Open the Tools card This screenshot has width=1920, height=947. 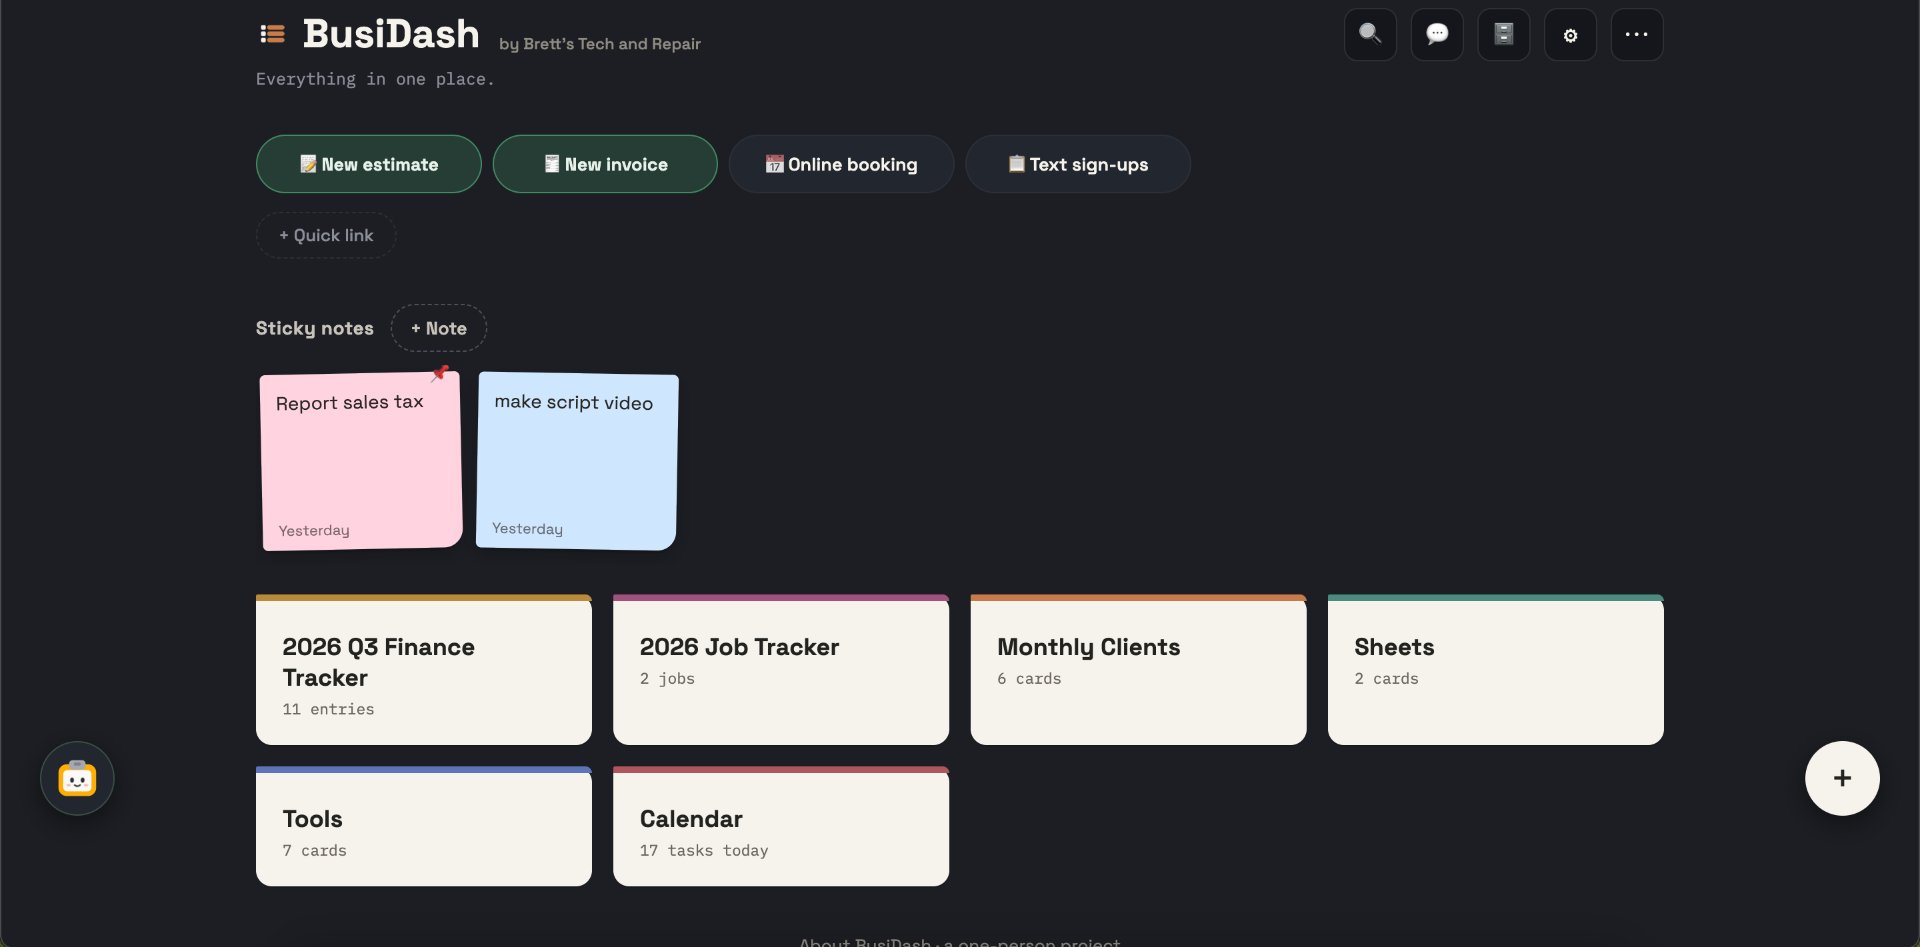424,826
